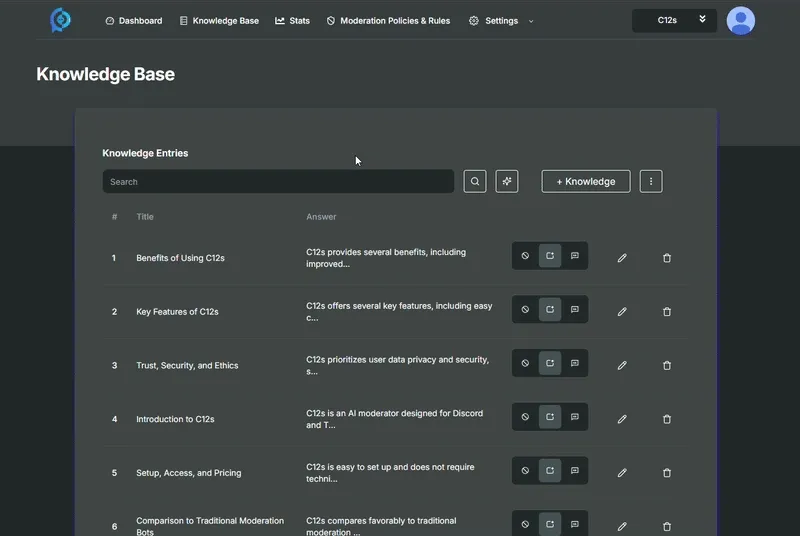The width and height of the screenshot is (800, 536).
Task: Set Benefits of Using C12s to disabled mode
Action: [525, 257]
